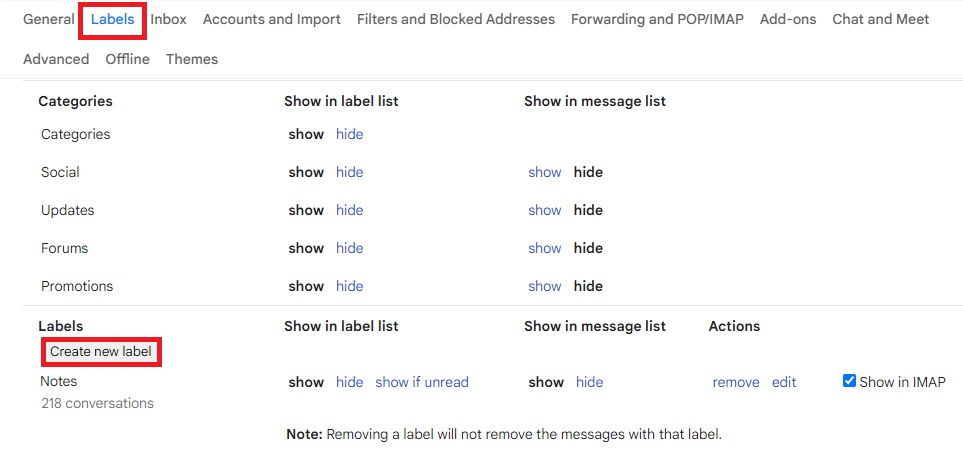This screenshot has width=963, height=476.
Task: Click the Create new label button
Action: point(101,352)
